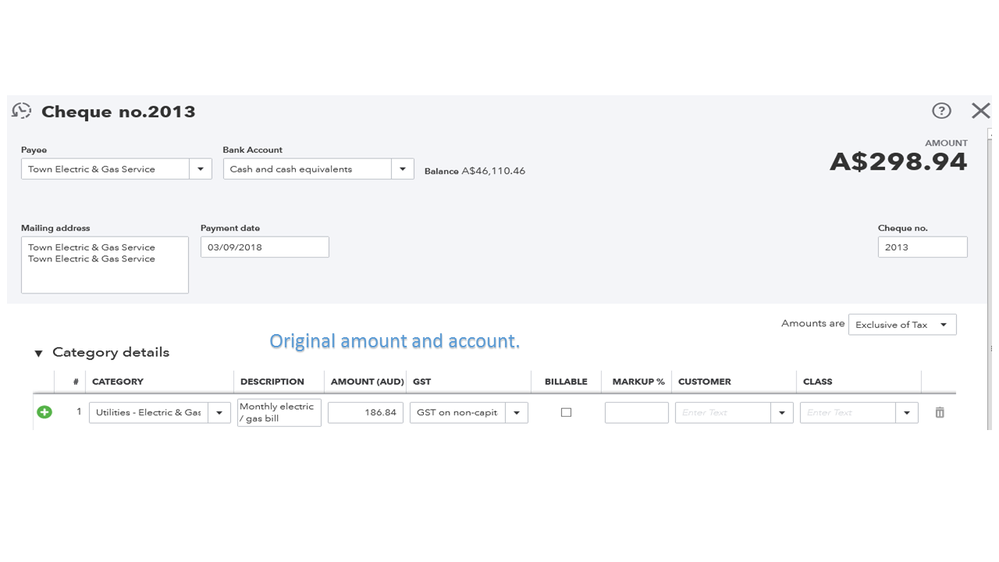Click the Markup % input box

pyautogui.click(x=636, y=412)
